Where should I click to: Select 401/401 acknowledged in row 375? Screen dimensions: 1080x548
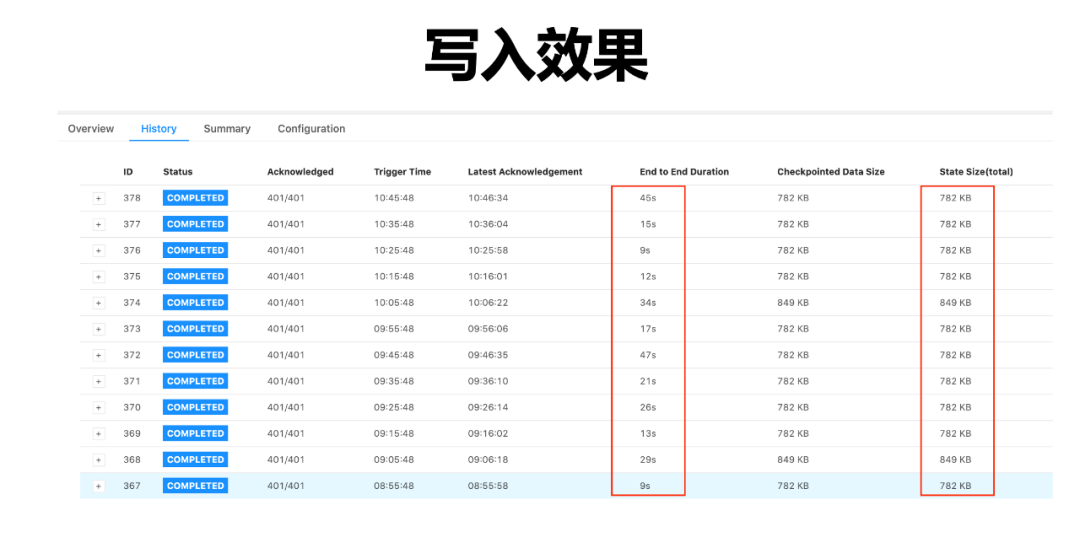(x=286, y=277)
